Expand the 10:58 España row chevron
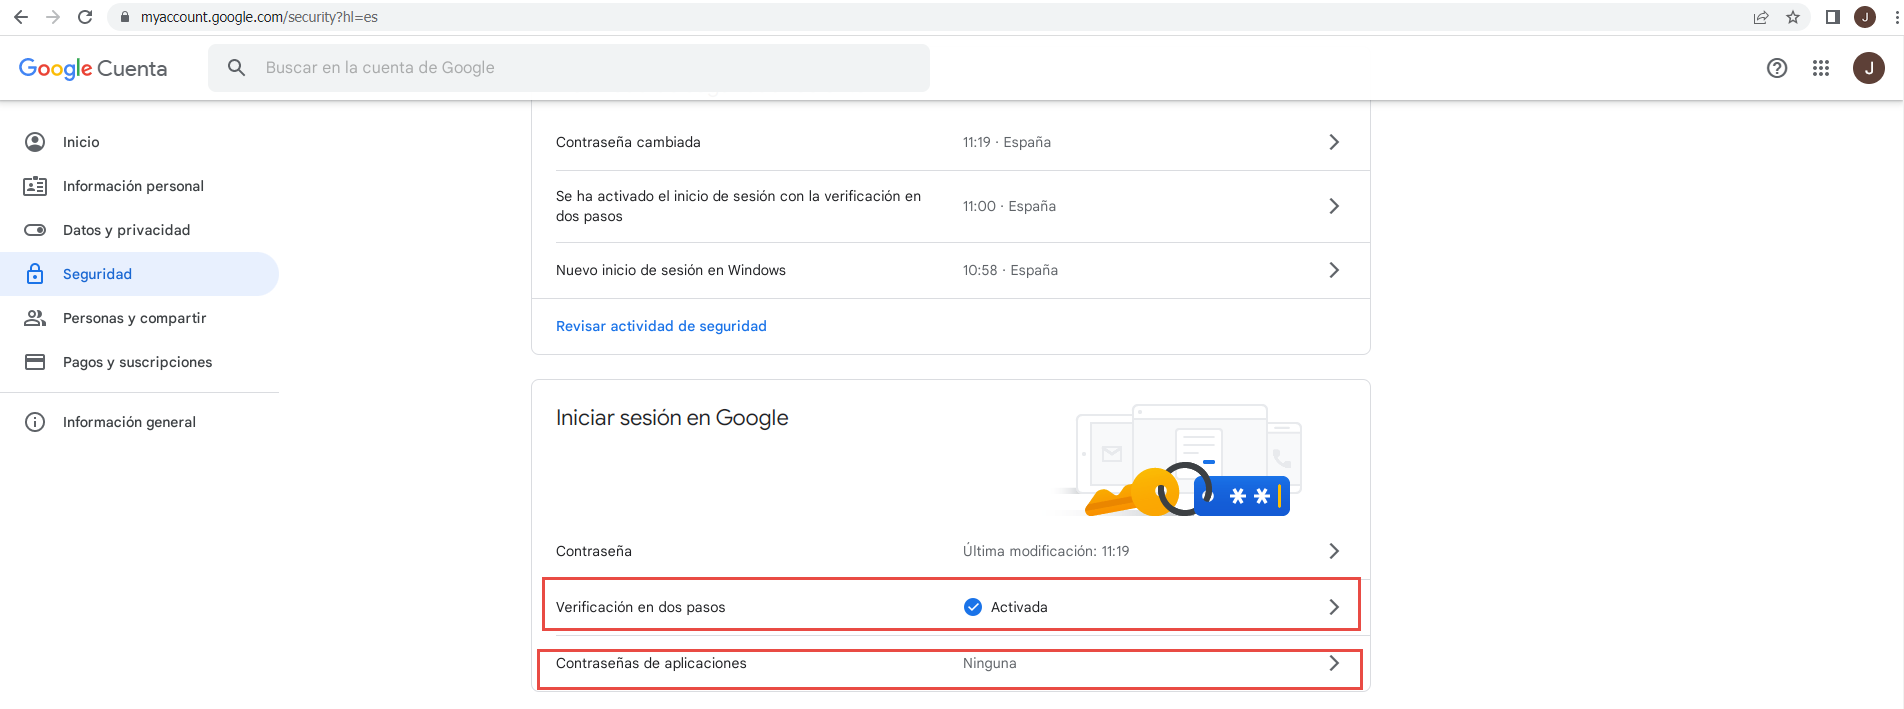 point(1334,270)
